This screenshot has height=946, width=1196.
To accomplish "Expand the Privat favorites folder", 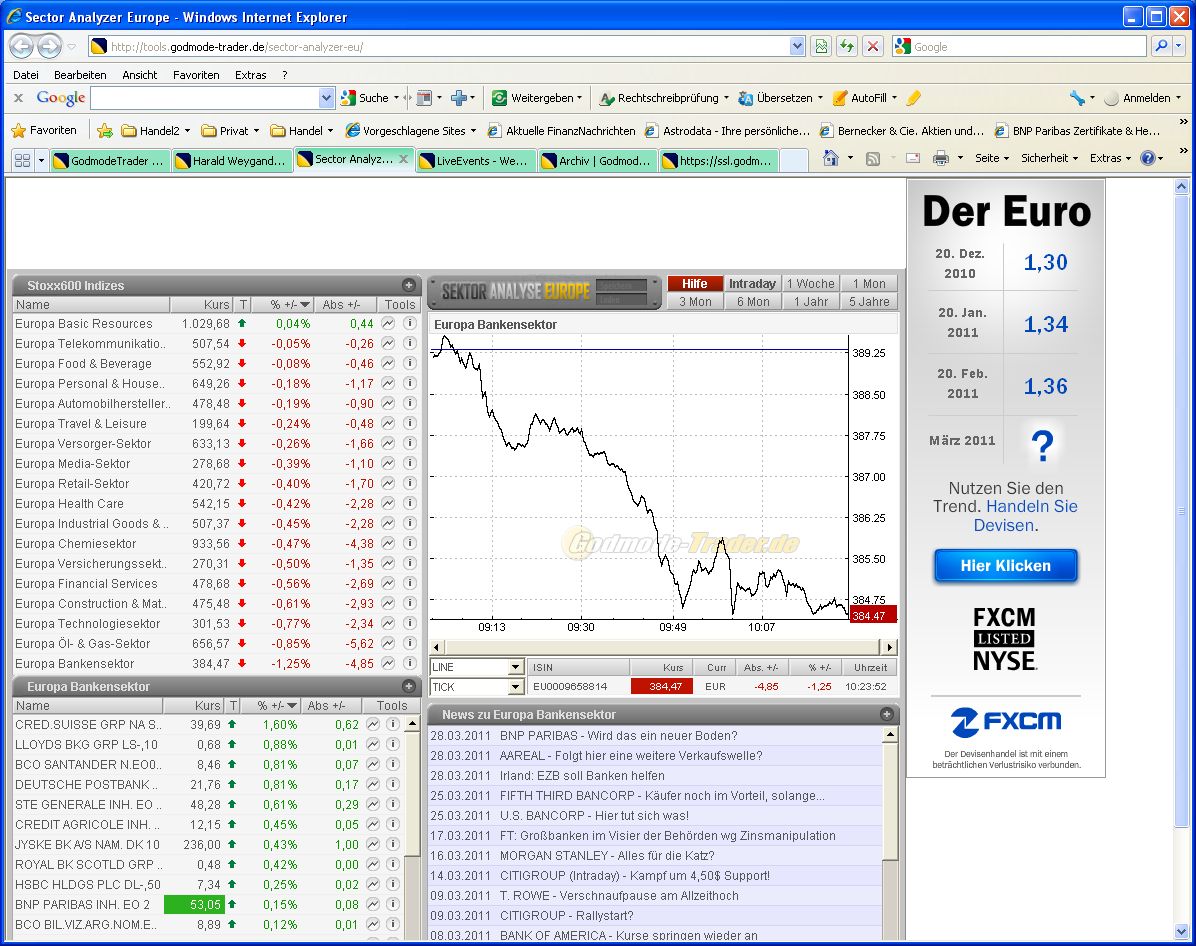I will pos(230,130).
